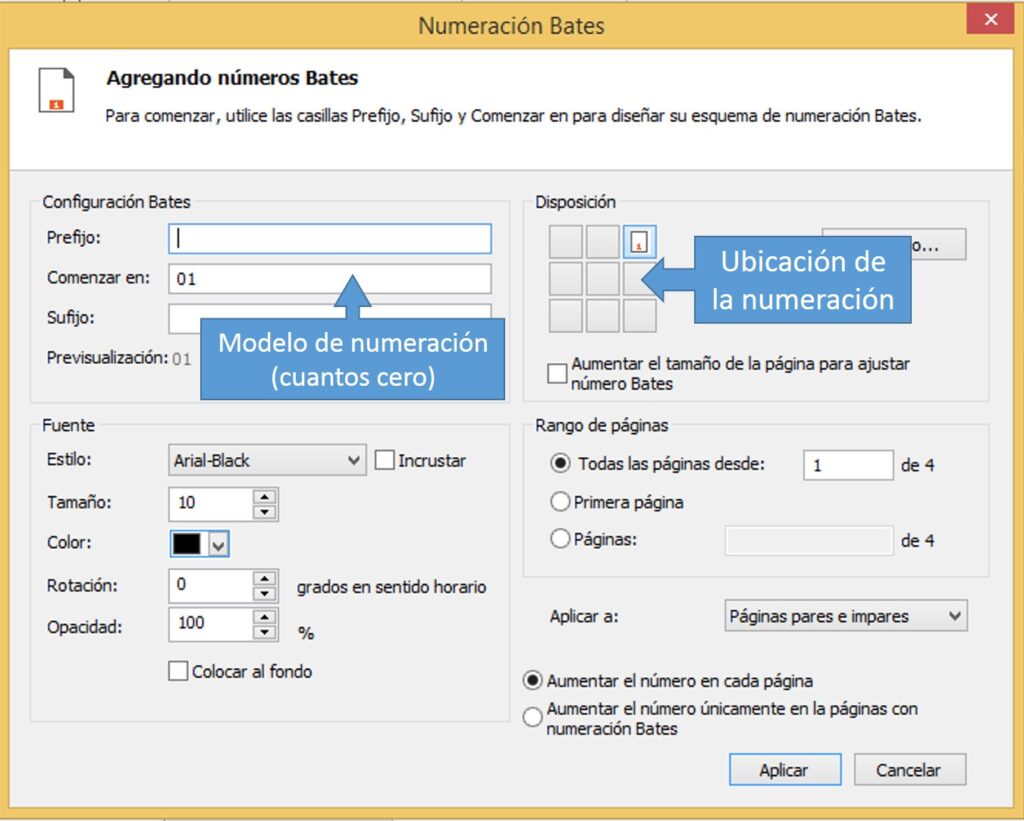Enable Aumentar el tamaño de la página checkbox
The width and height of the screenshot is (1024, 821).
tap(557, 374)
